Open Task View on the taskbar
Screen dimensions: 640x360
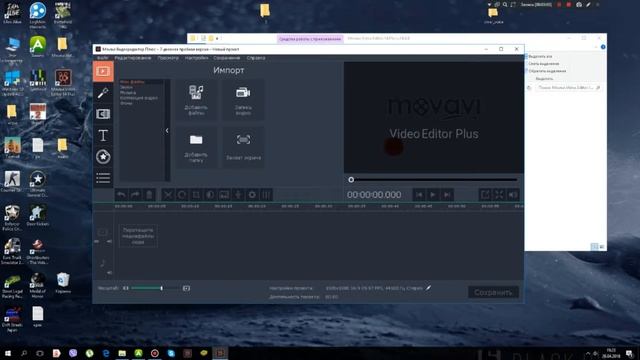[40, 353]
